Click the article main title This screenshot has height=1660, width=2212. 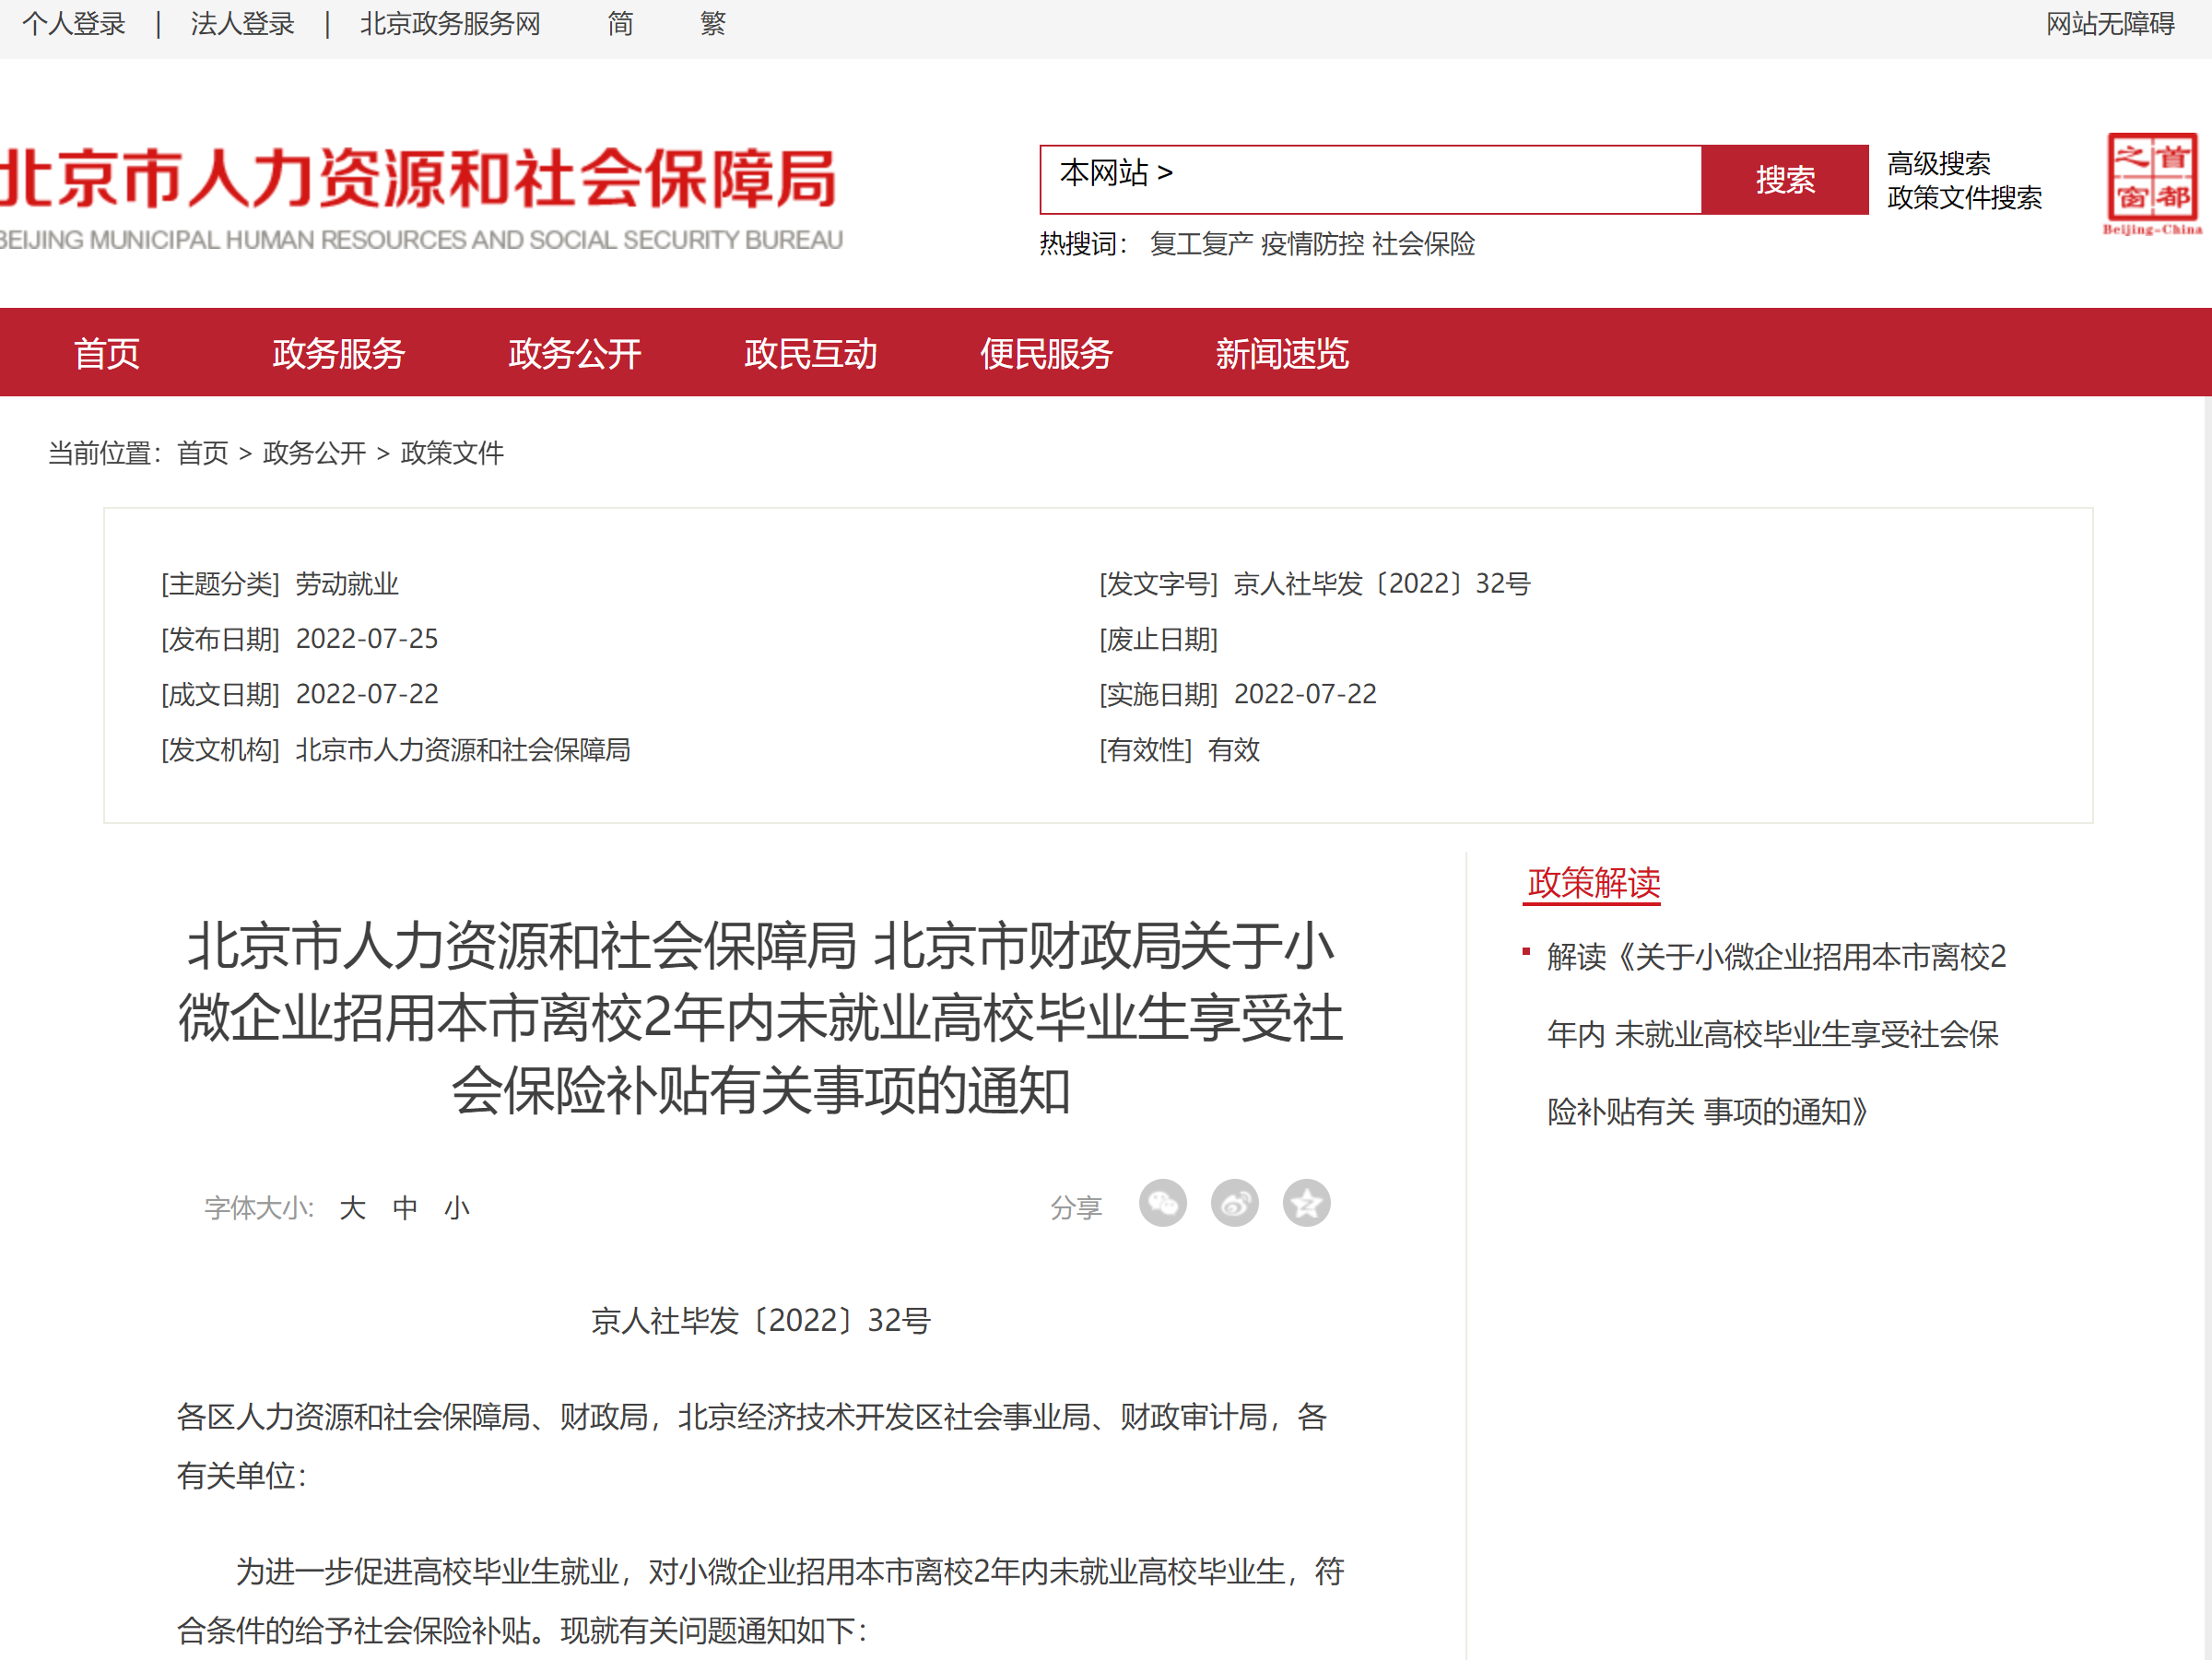click(x=761, y=1018)
